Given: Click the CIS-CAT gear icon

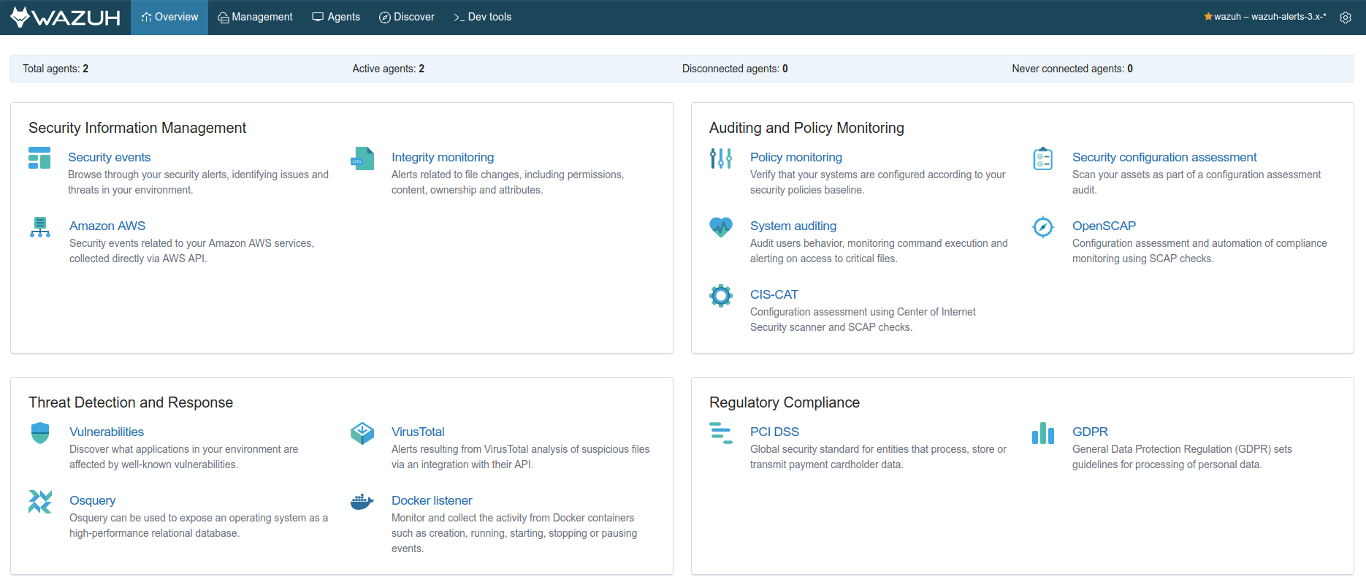Looking at the screenshot, I should point(721,295).
